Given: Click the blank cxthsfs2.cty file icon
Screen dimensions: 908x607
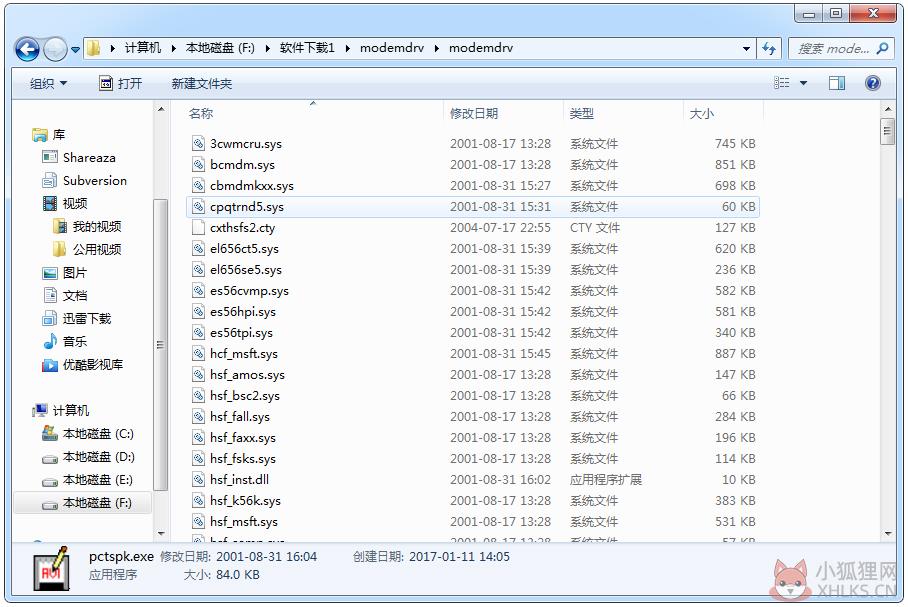Looking at the screenshot, I should (198, 228).
